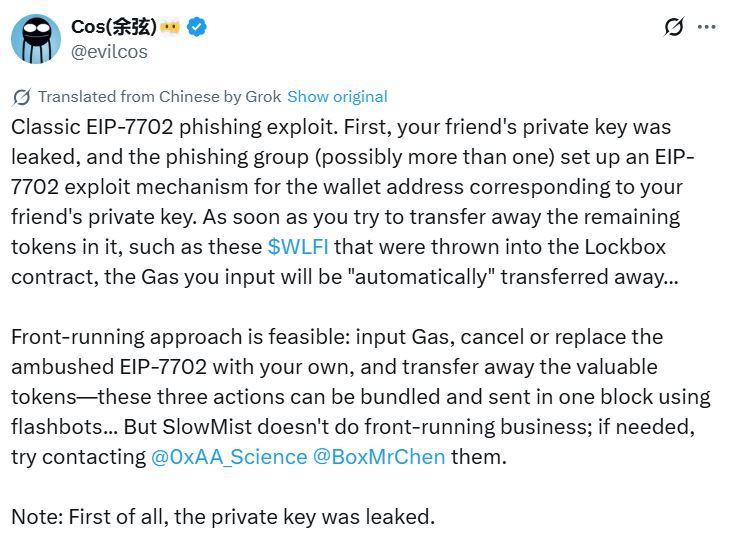Image resolution: width=737 pixels, height=538 pixels.
Task: Click the 'Translated from Chinese by Grok' notice
Action: click(160, 97)
